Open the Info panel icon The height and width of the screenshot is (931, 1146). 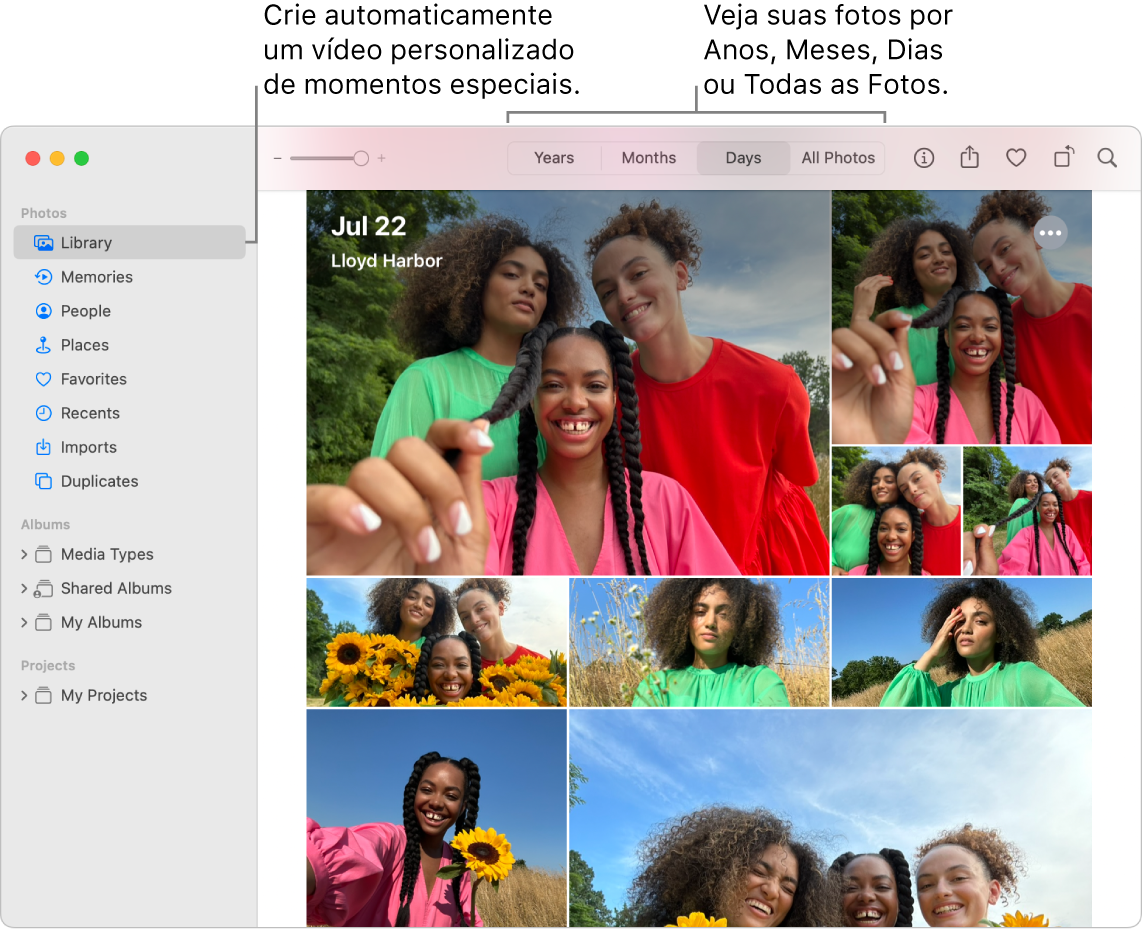[x=923, y=157]
